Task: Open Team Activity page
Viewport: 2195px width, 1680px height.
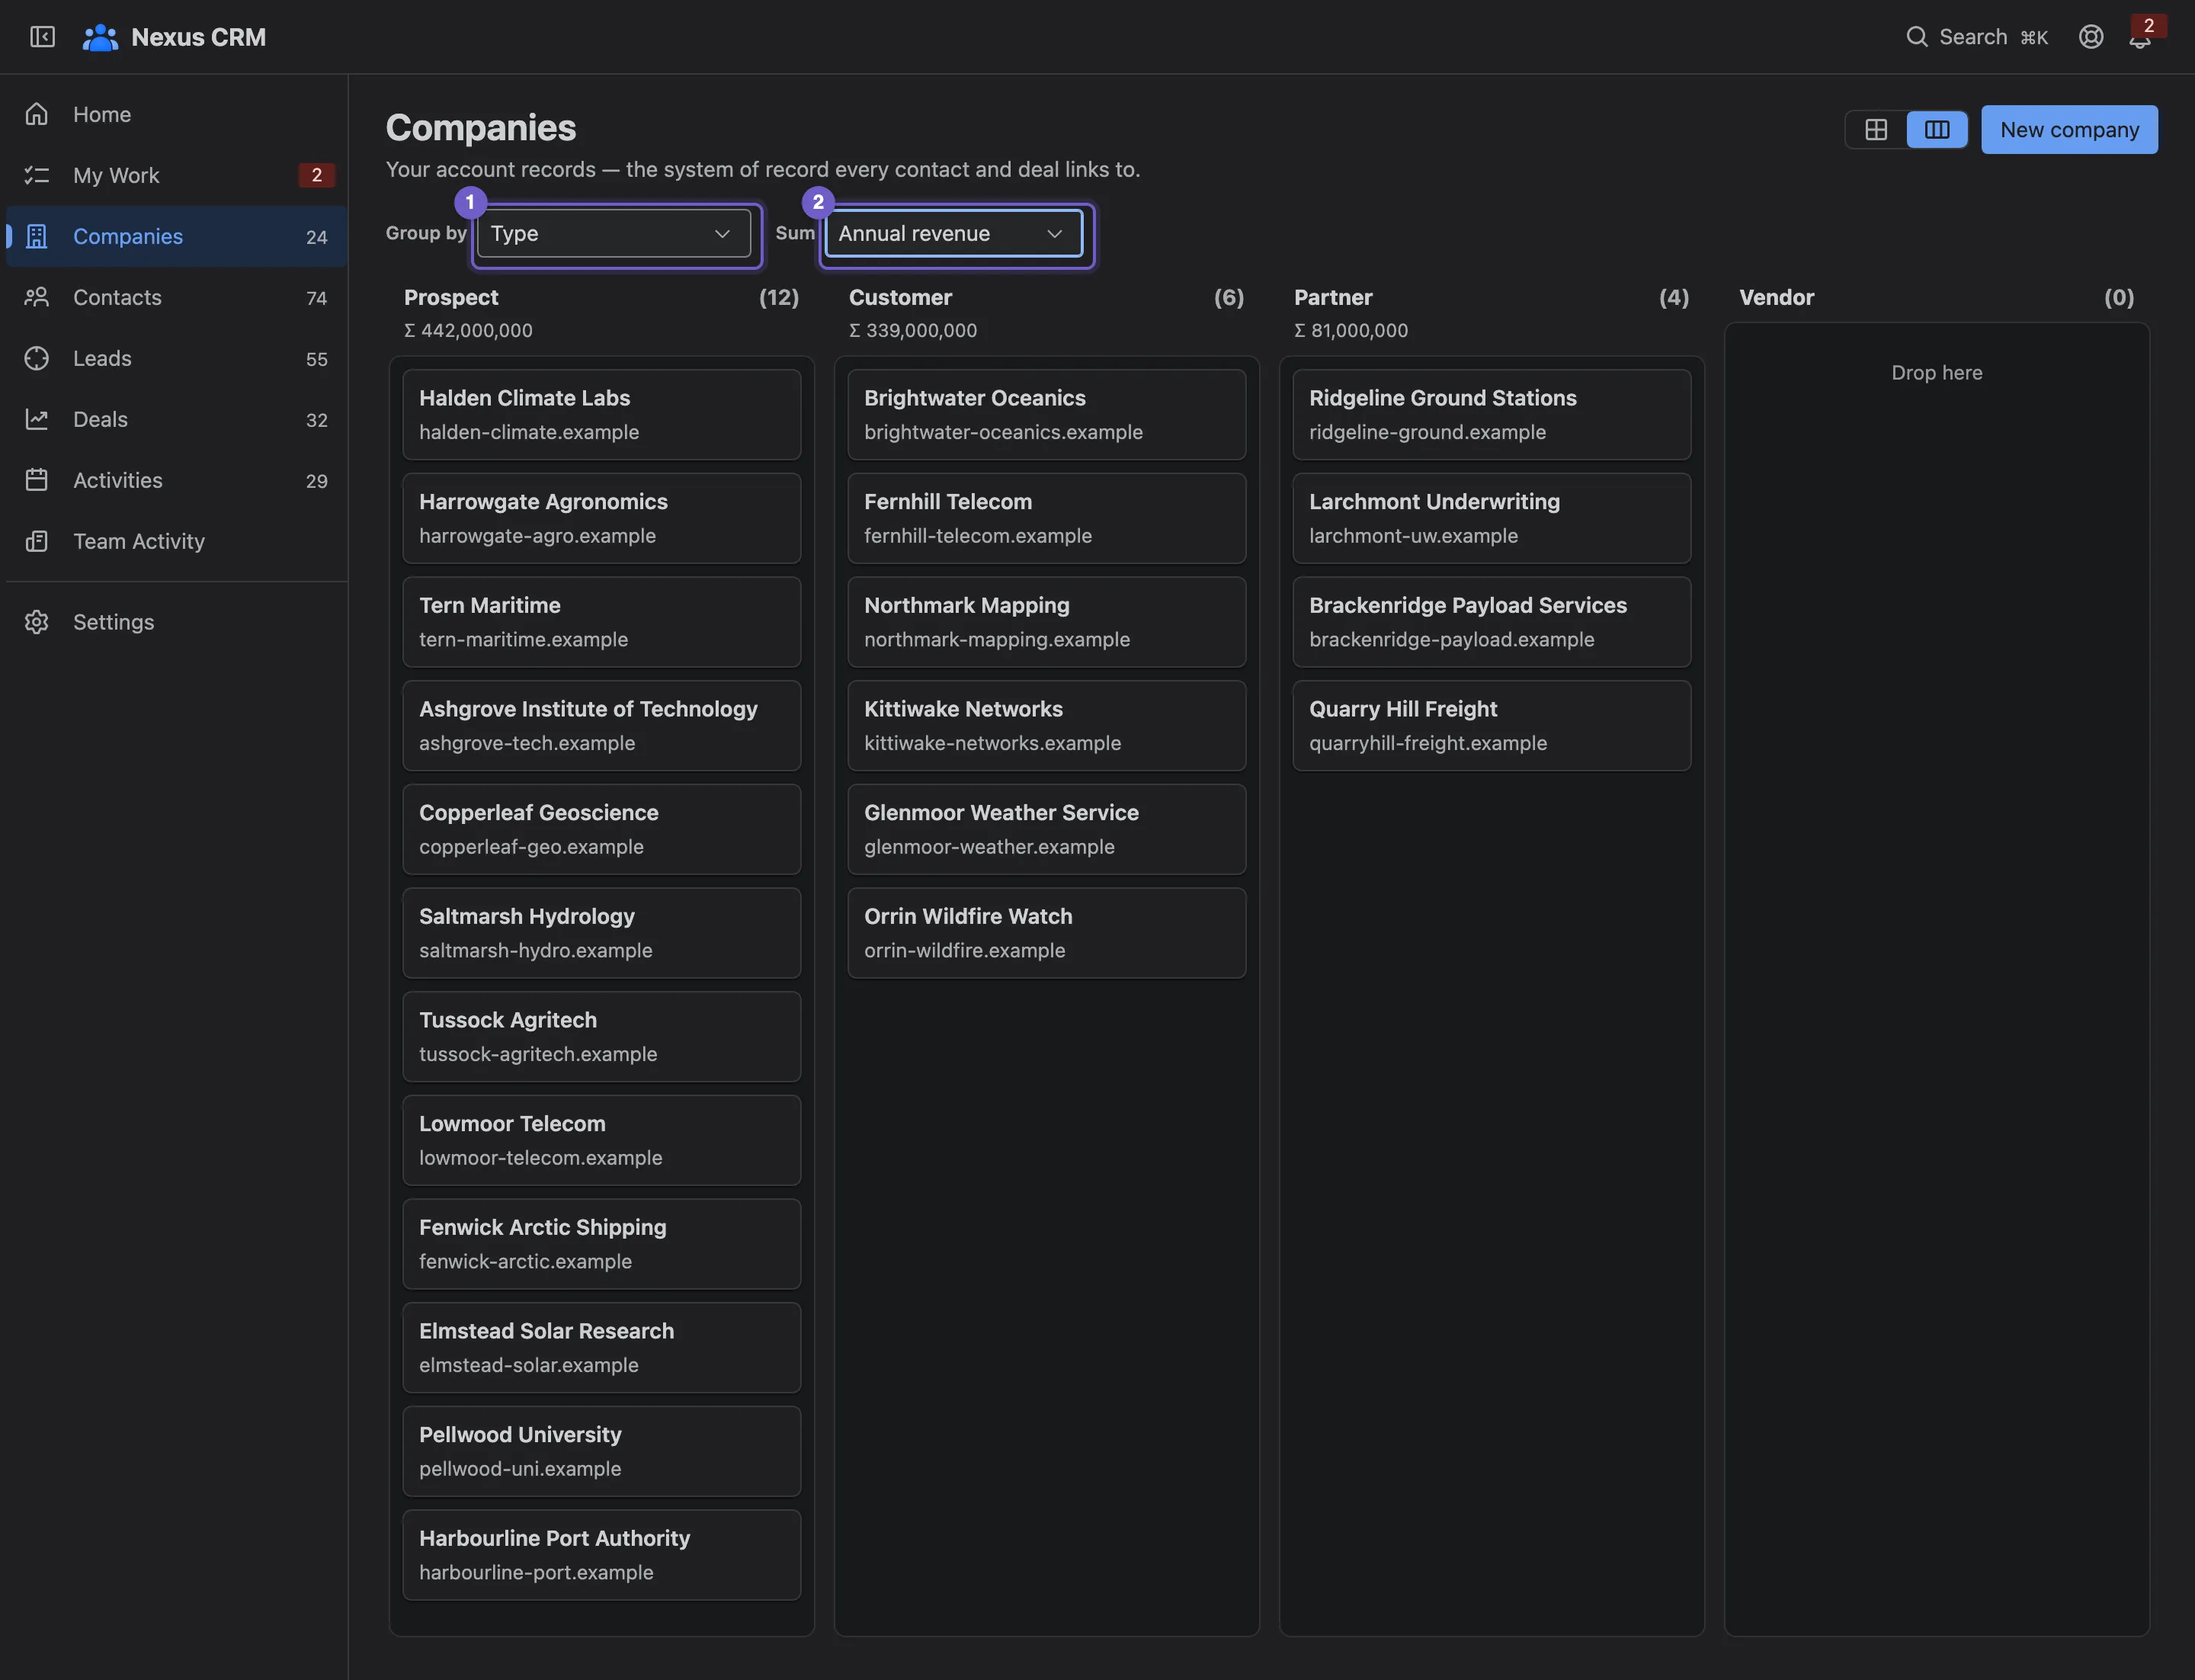Action: coord(177,541)
